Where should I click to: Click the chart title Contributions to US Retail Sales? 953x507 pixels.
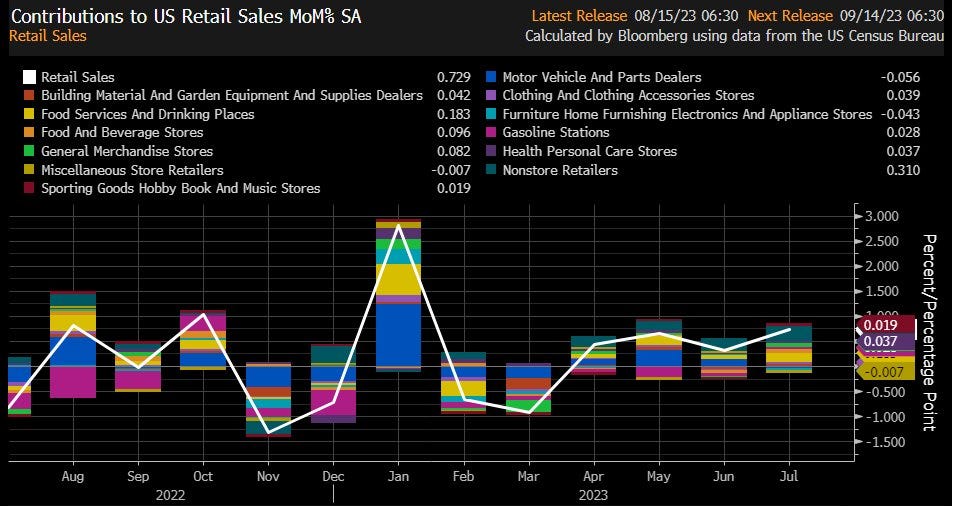187,16
